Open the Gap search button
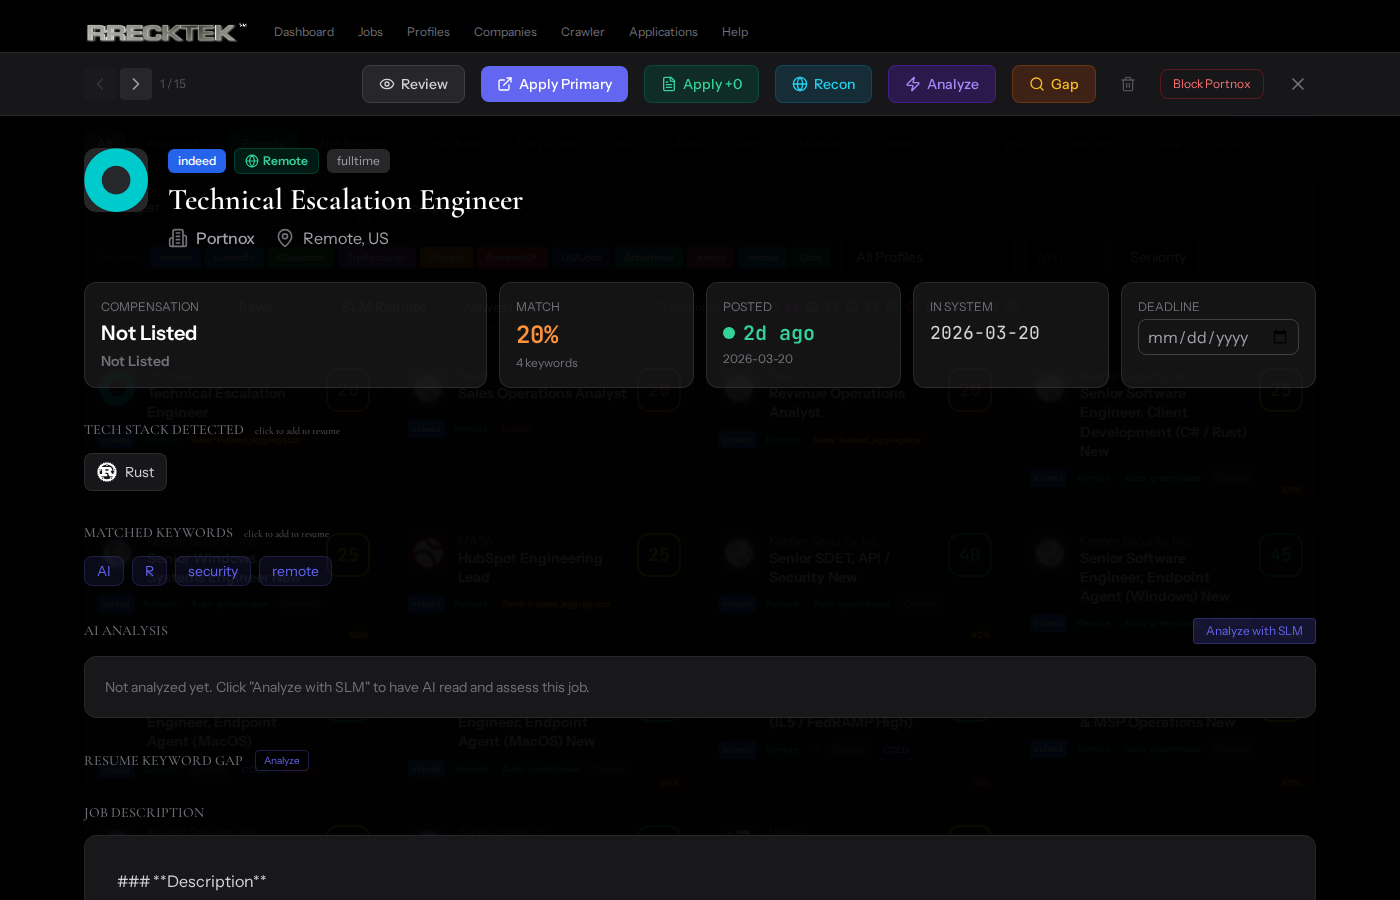Image resolution: width=1400 pixels, height=900 pixels. tap(1053, 84)
